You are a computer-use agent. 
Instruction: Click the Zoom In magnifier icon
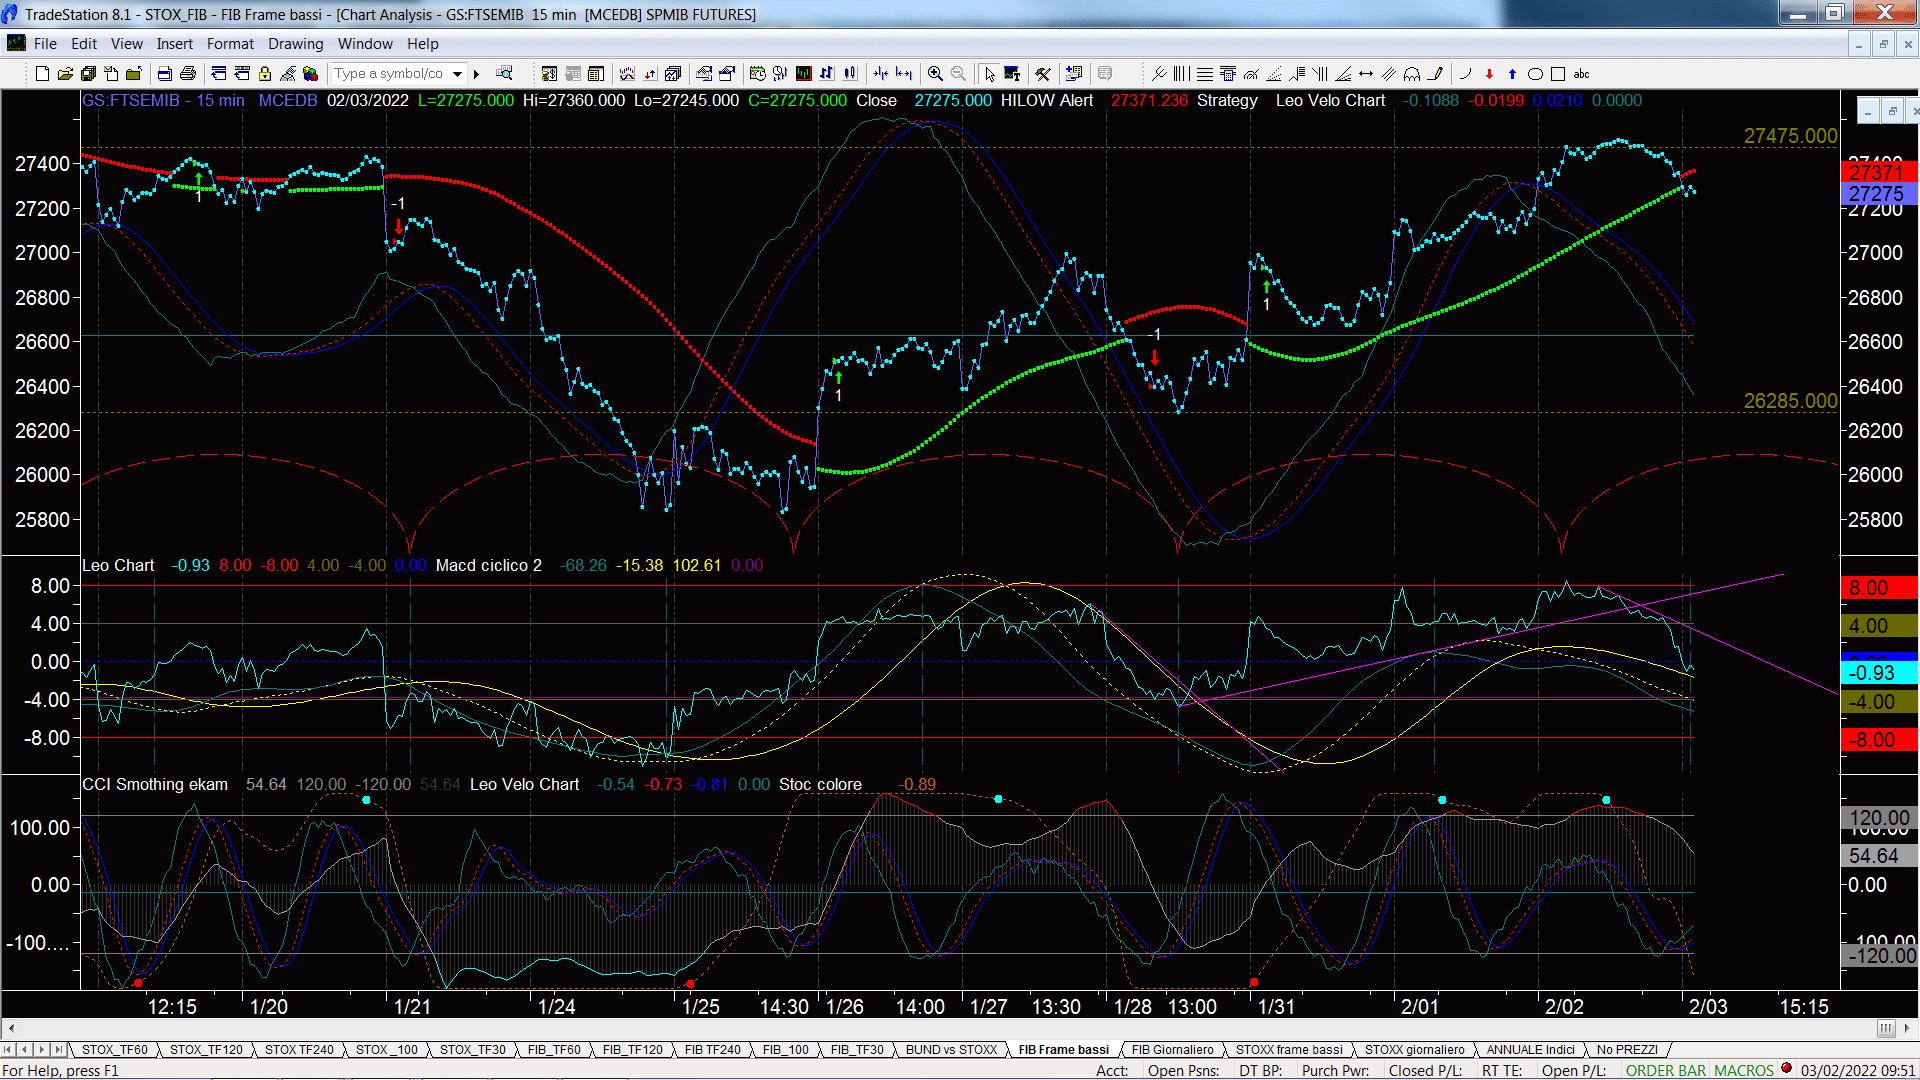[935, 73]
